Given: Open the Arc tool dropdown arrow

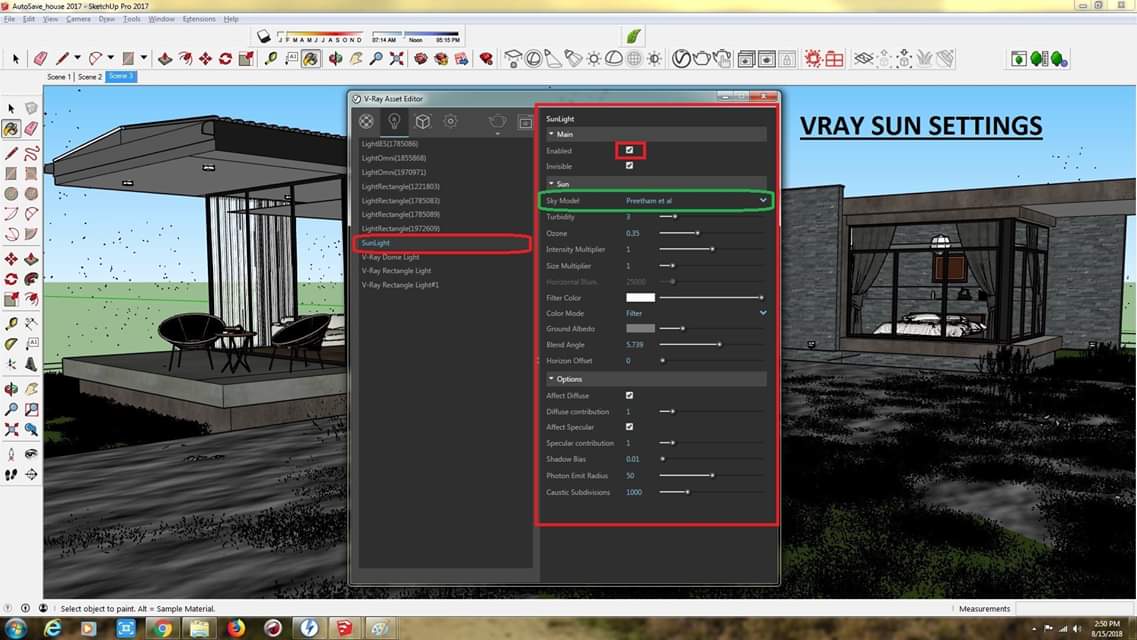Looking at the screenshot, I should [x=110, y=58].
